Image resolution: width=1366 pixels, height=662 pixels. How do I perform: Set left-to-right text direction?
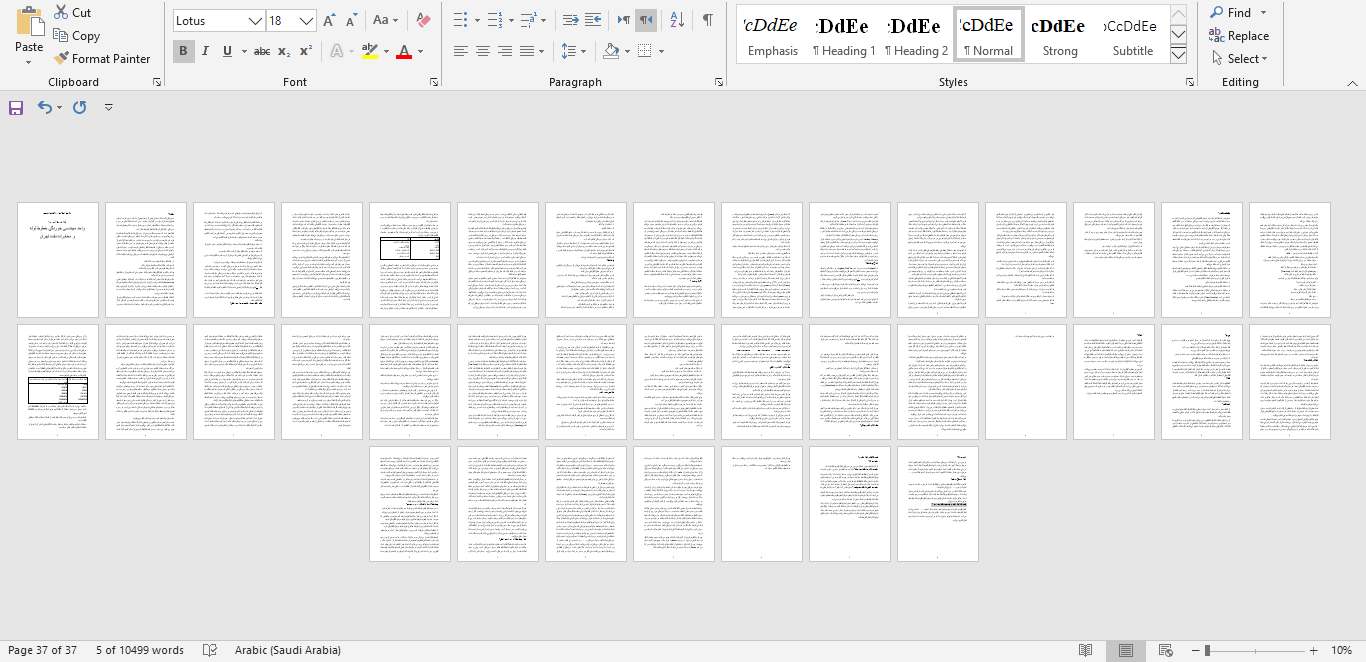[624, 20]
